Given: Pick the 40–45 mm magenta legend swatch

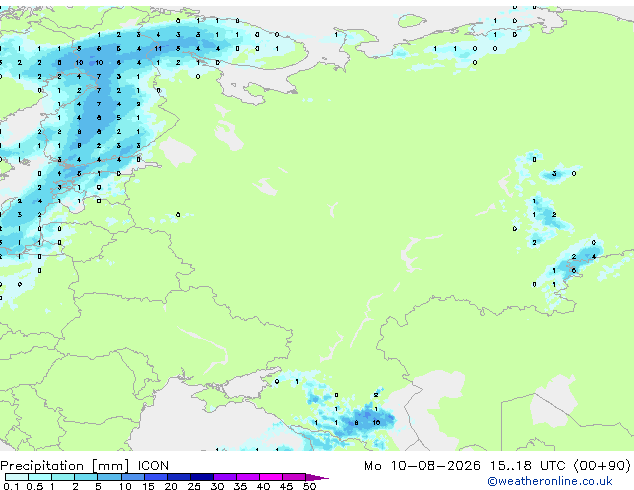Looking at the screenshot, I should [271, 477].
